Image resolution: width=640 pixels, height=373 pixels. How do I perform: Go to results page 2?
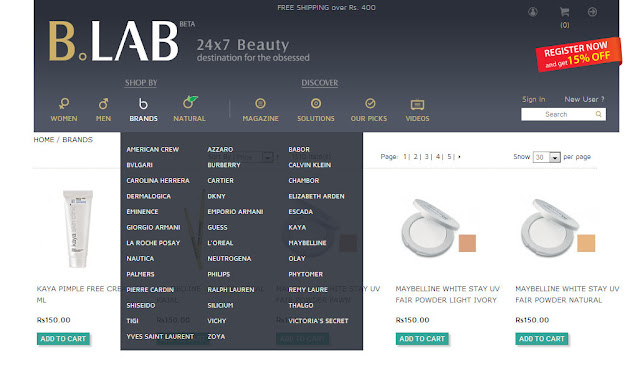click(x=416, y=157)
